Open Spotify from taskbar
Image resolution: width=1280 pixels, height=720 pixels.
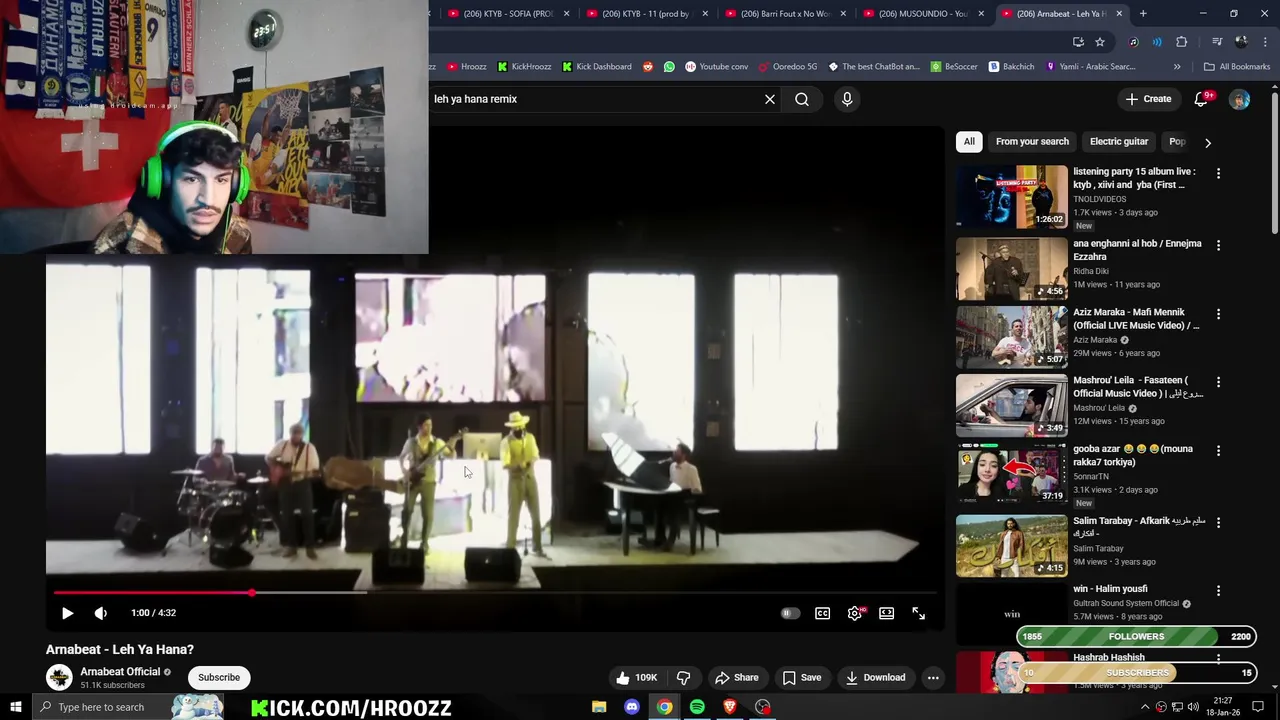tap(697, 707)
